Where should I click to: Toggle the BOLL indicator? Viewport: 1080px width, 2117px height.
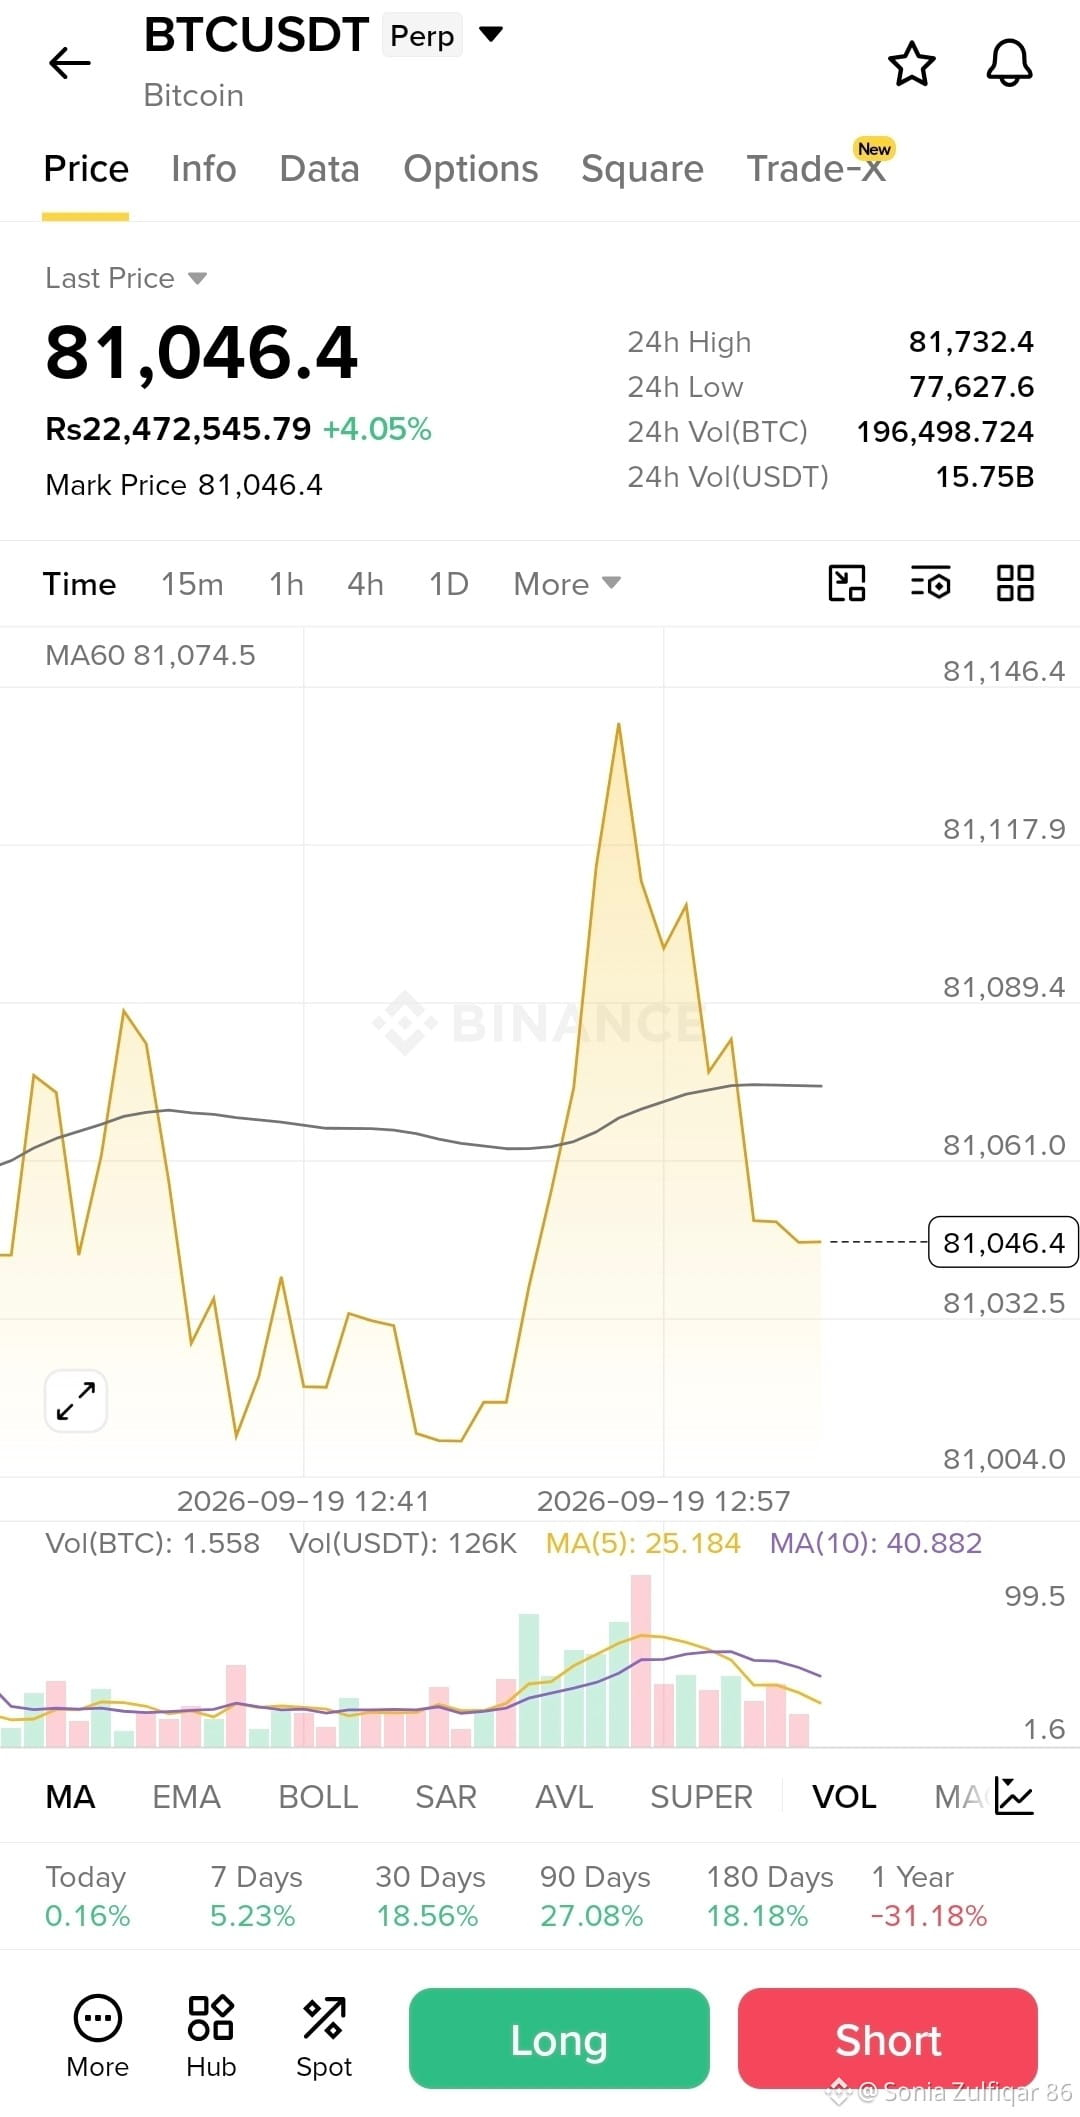[318, 1797]
